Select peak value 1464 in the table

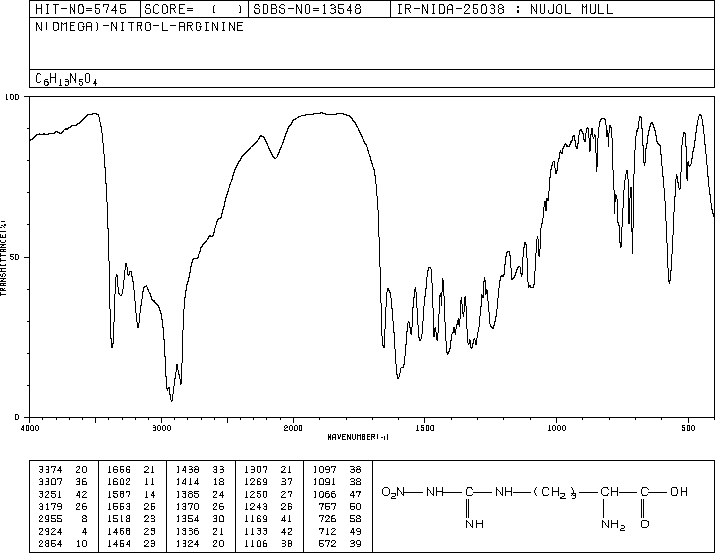click(x=119, y=543)
